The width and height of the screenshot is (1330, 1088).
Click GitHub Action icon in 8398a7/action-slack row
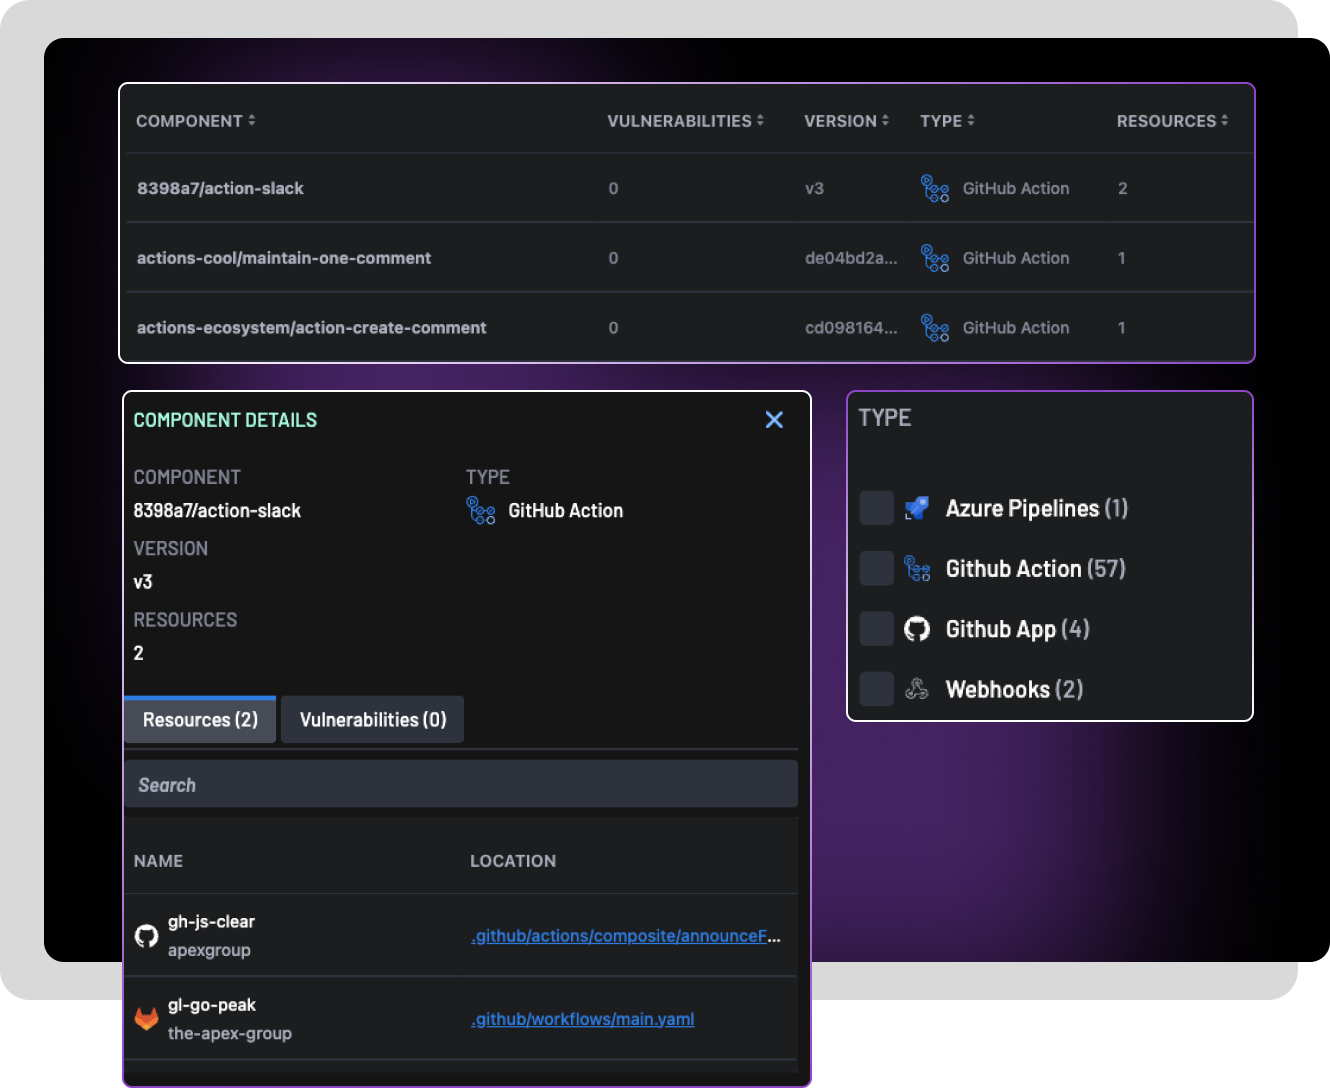click(x=935, y=188)
